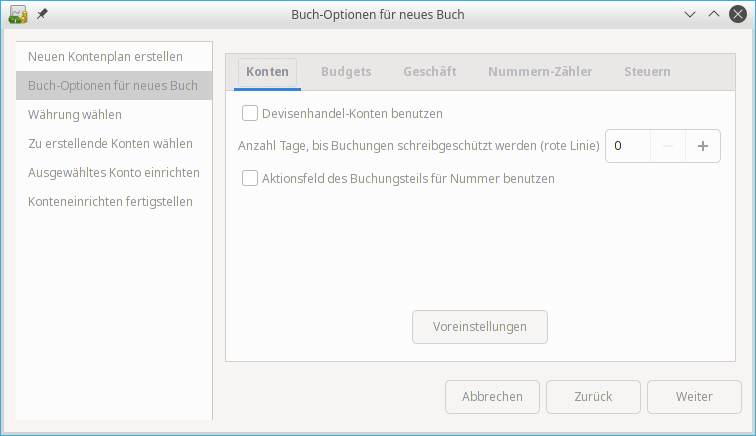Click the Weiter button
The image size is (756, 436).
(694, 396)
